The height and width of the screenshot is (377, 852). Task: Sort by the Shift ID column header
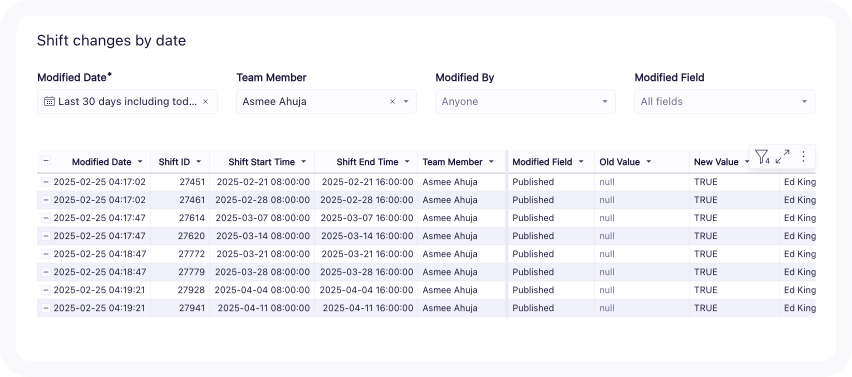[x=174, y=162]
